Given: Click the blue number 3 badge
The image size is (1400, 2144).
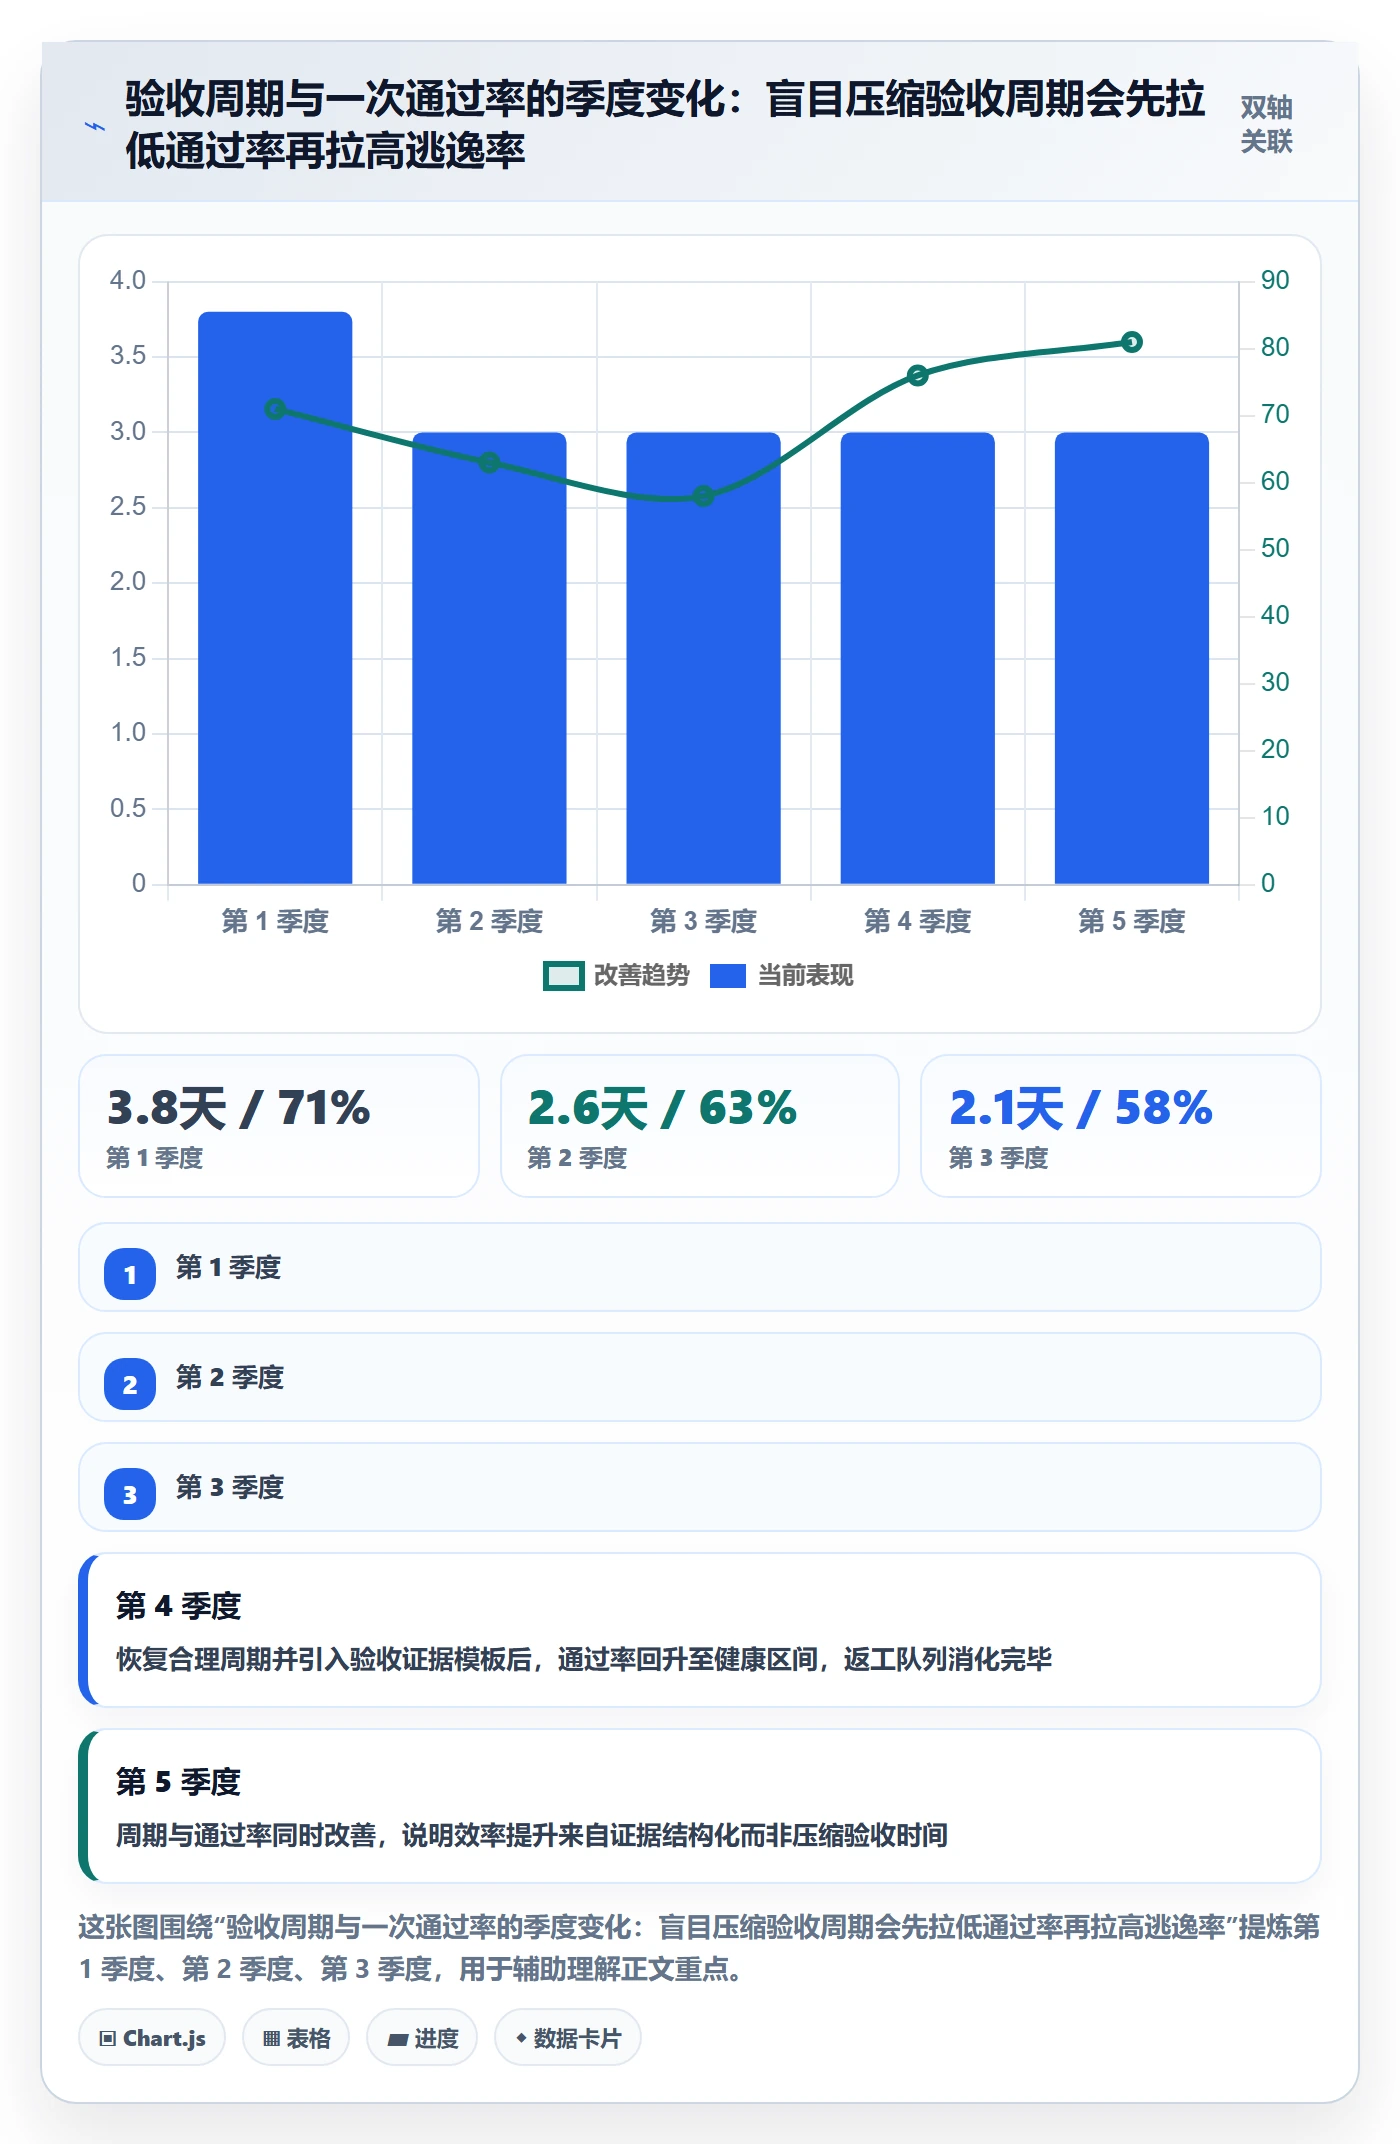Looking at the screenshot, I should click(x=130, y=1494).
